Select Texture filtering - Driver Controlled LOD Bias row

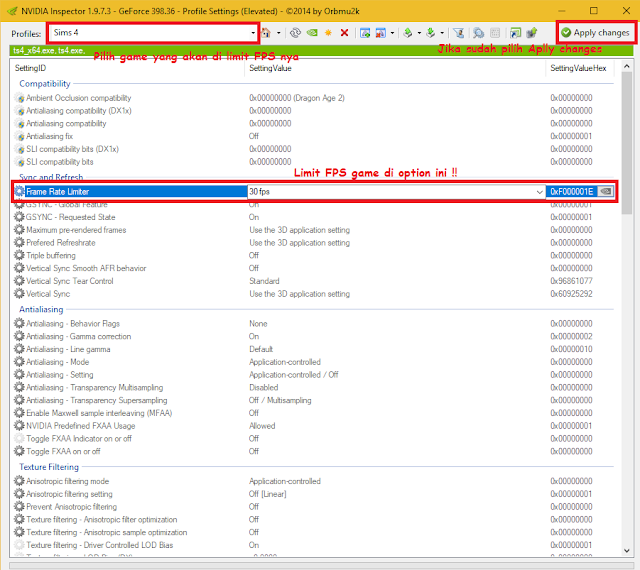313,545
